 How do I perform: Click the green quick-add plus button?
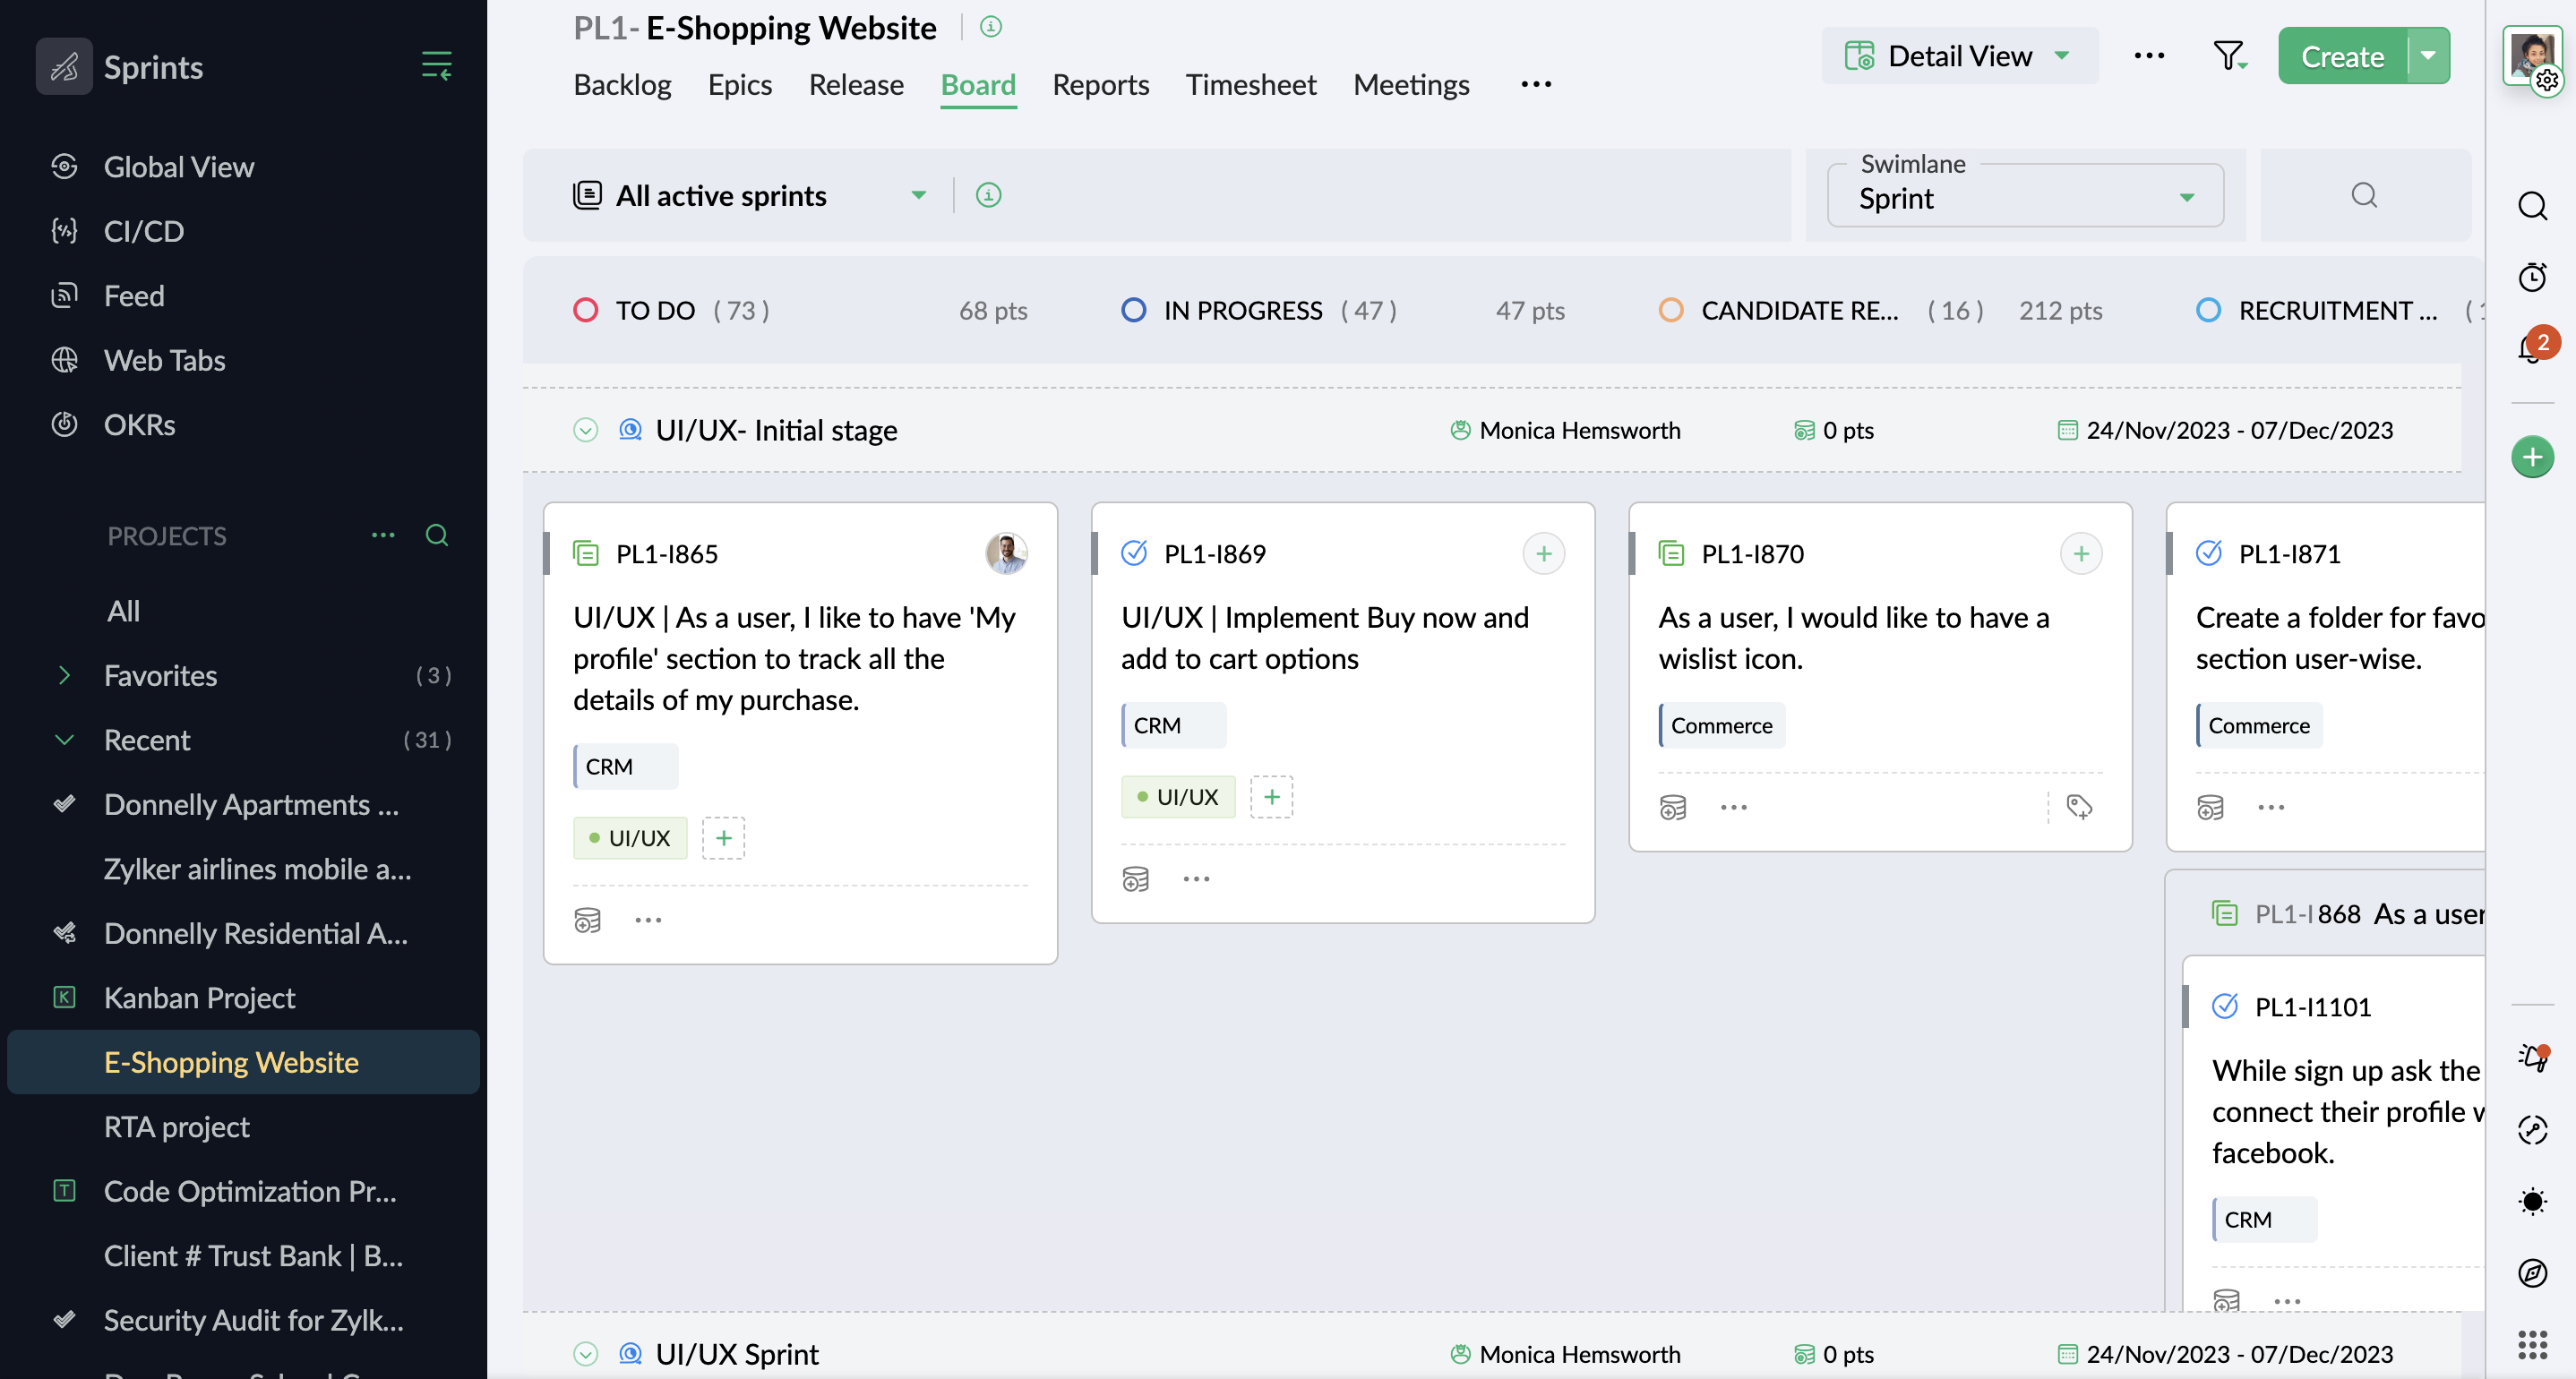2532,457
